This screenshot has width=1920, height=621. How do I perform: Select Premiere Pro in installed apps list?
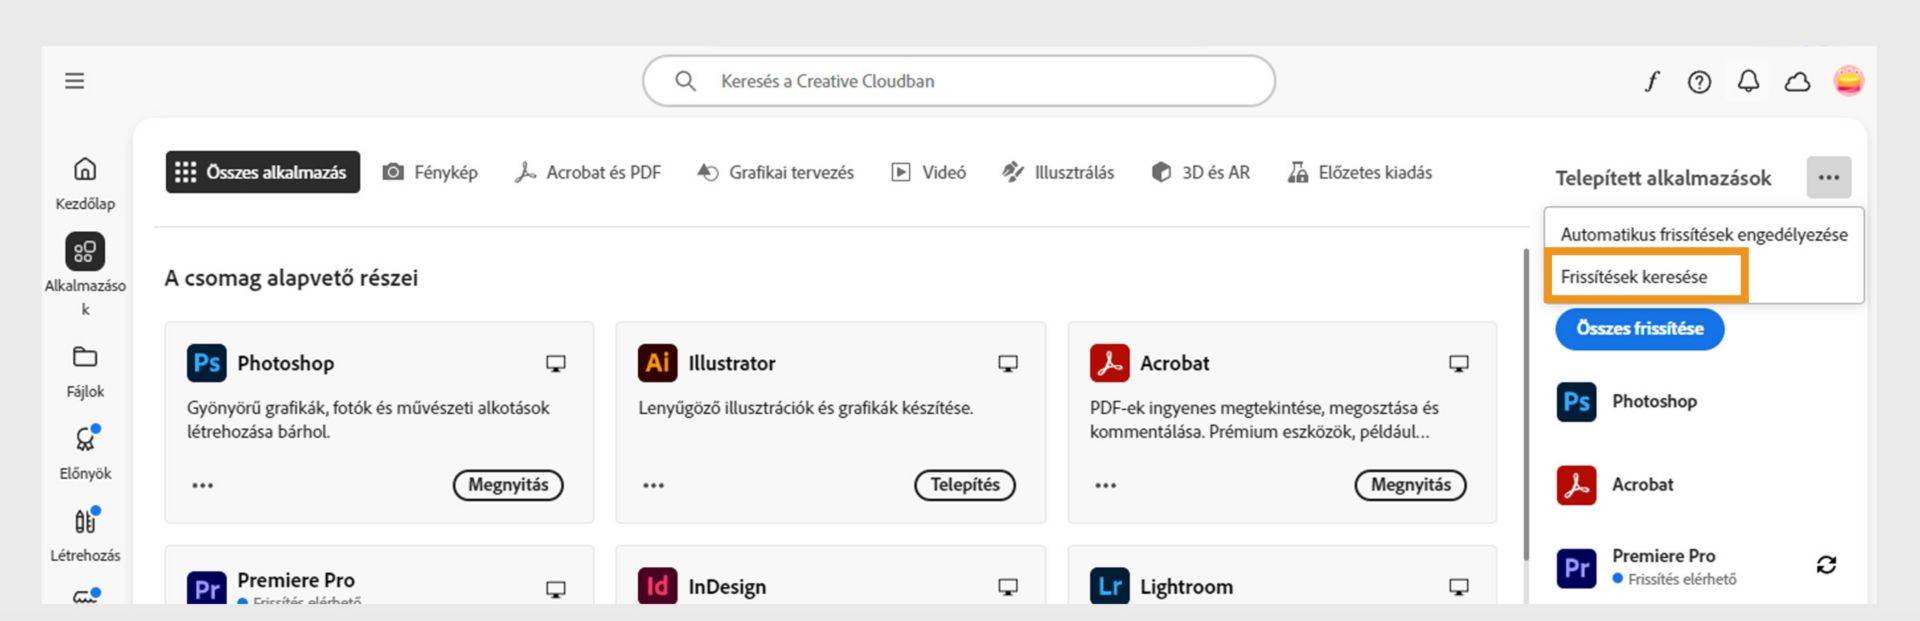point(1647,567)
